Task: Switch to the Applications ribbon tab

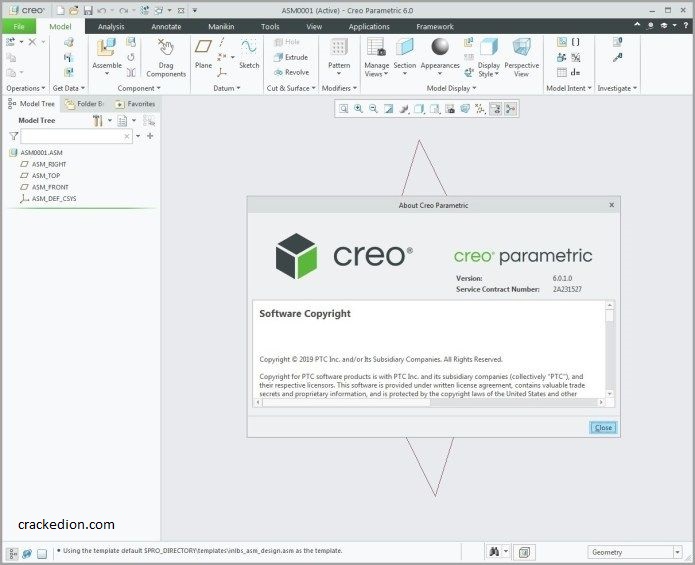Action: 369,27
